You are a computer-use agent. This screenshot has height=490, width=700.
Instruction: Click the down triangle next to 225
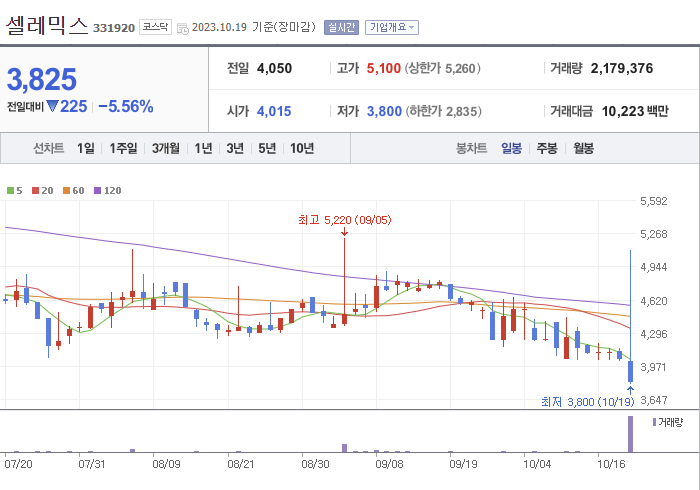click(52, 106)
